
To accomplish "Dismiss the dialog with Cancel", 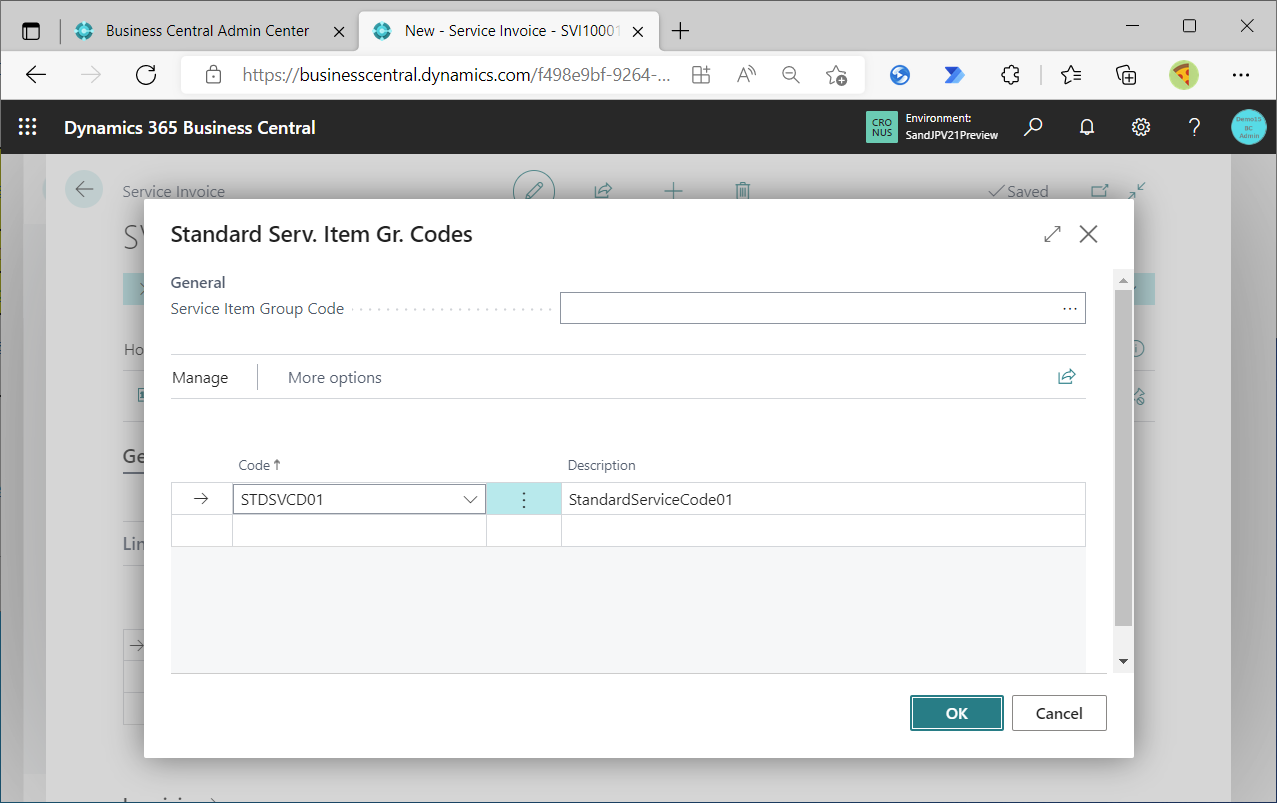I will click(1058, 712).
